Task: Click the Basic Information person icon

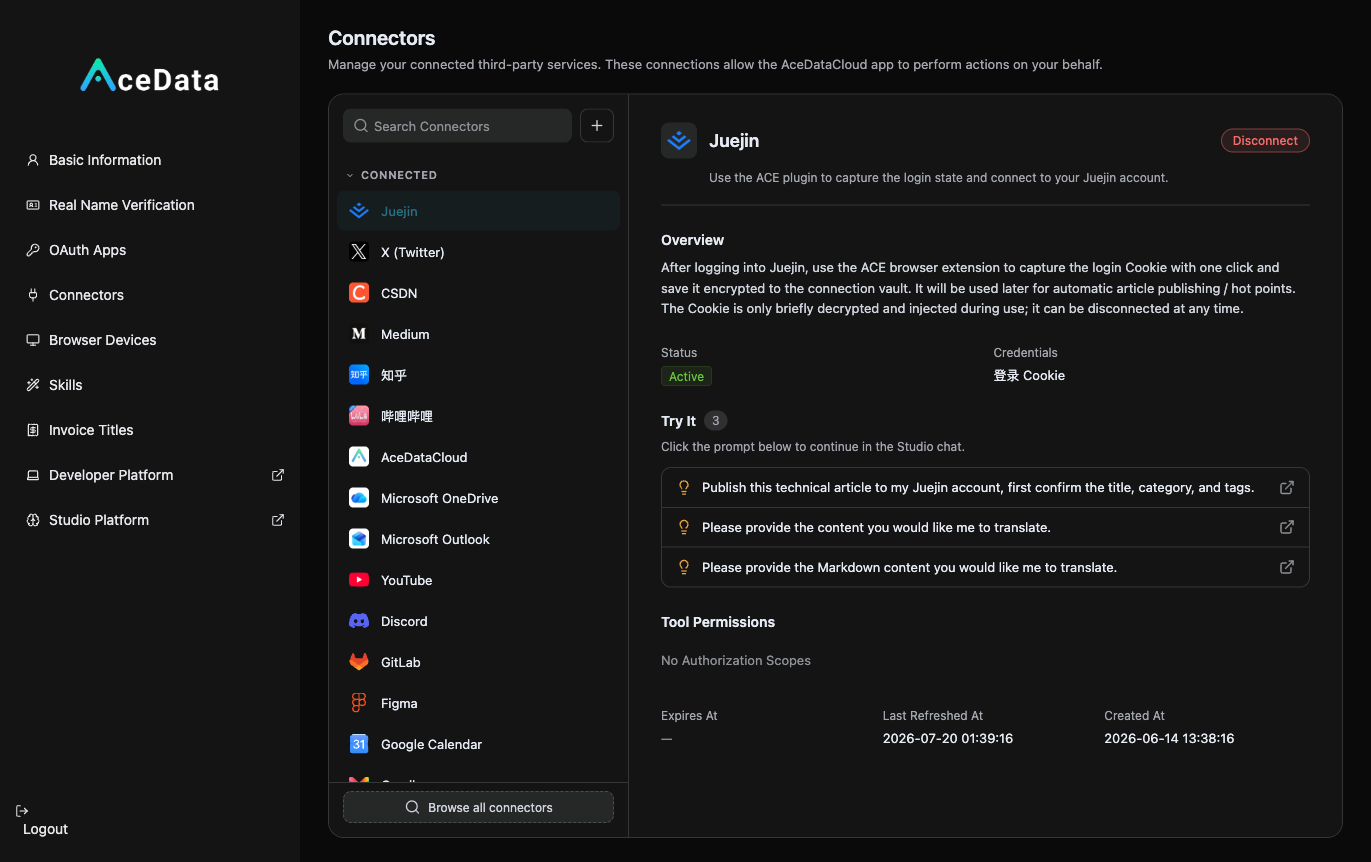Action: tap(33, 160)
